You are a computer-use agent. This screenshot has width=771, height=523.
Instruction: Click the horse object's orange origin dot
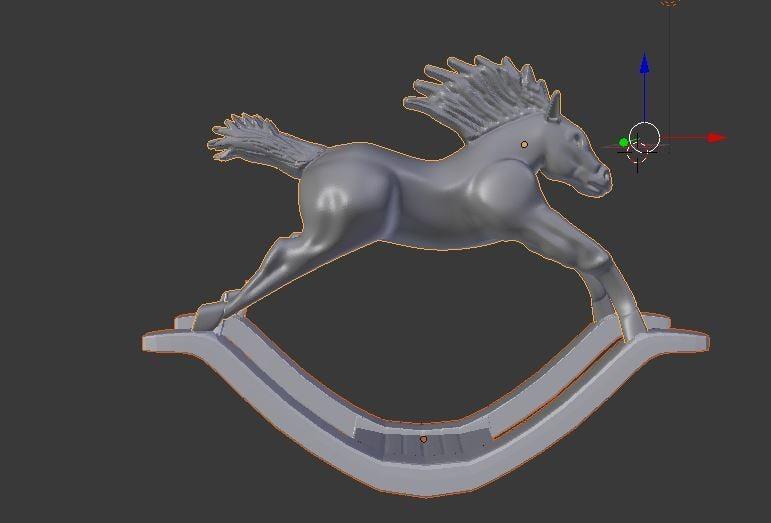pos(524,145)
